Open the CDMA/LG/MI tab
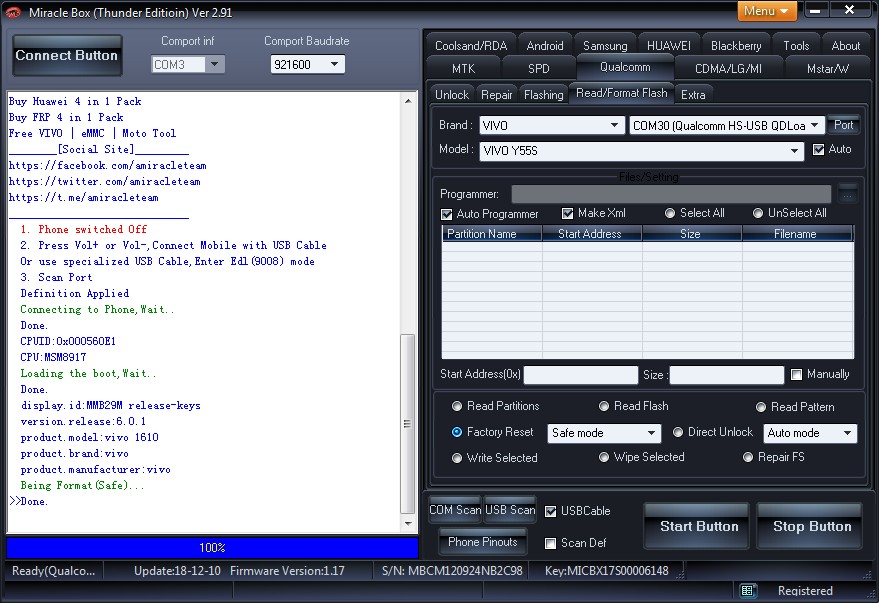879x603 pixels. click(728, 68)
